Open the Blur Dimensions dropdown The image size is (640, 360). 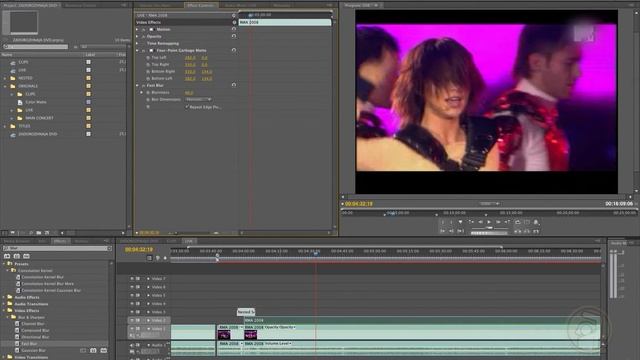tap(198, 99)
